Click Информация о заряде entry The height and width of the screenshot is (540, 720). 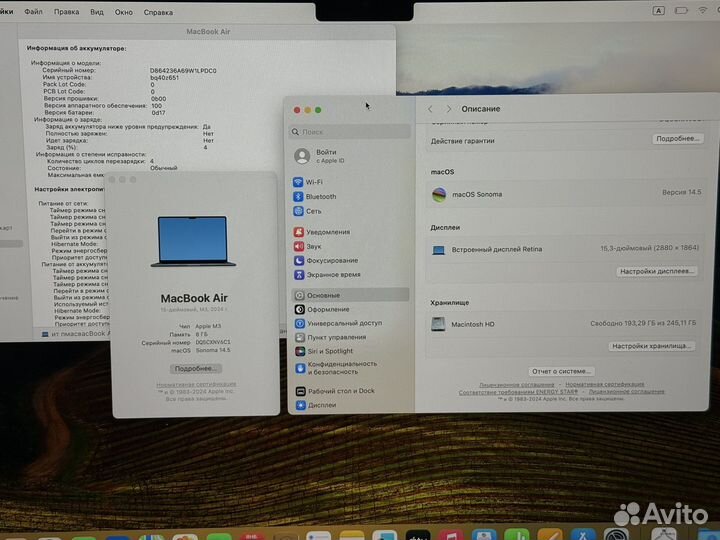68,119
